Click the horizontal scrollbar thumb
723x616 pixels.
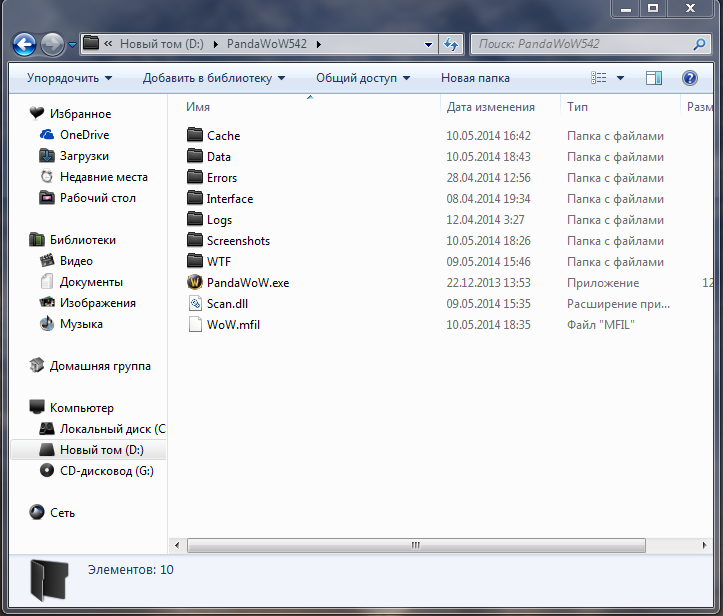(x=416, y=545)
